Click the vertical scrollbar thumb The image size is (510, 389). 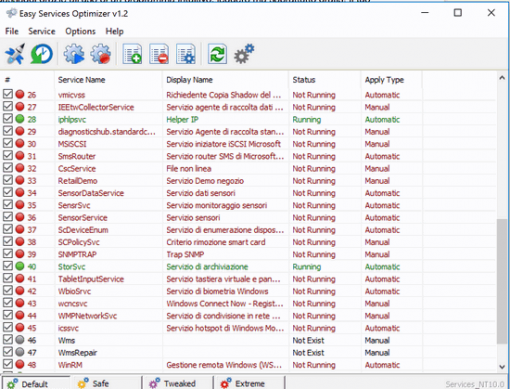502,281
